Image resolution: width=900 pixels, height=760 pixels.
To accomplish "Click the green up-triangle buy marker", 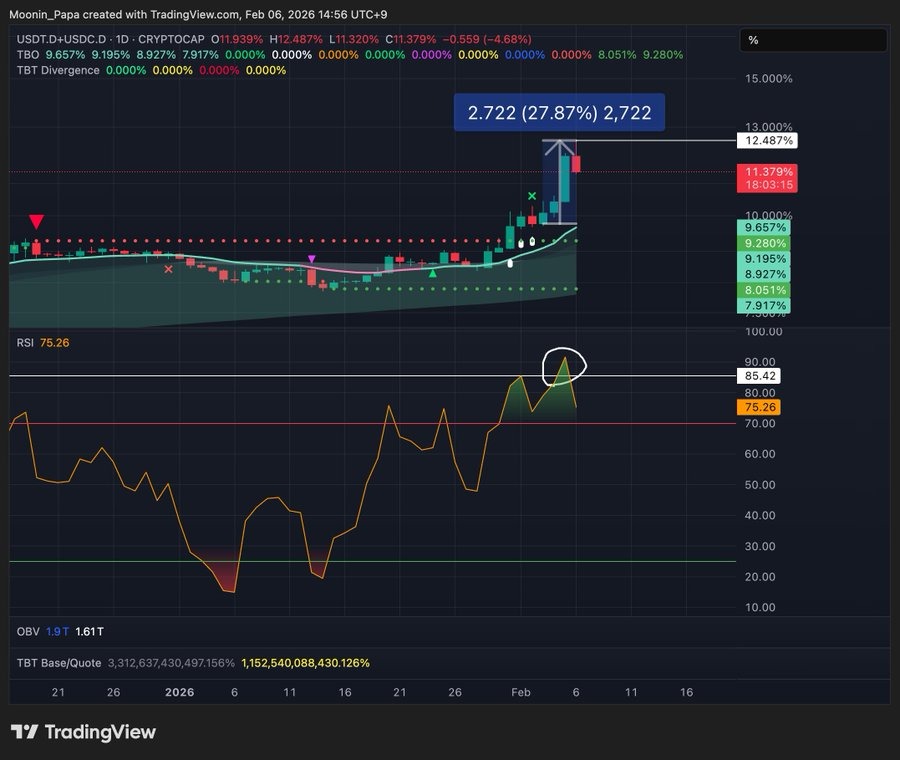I will click(432, 272).
